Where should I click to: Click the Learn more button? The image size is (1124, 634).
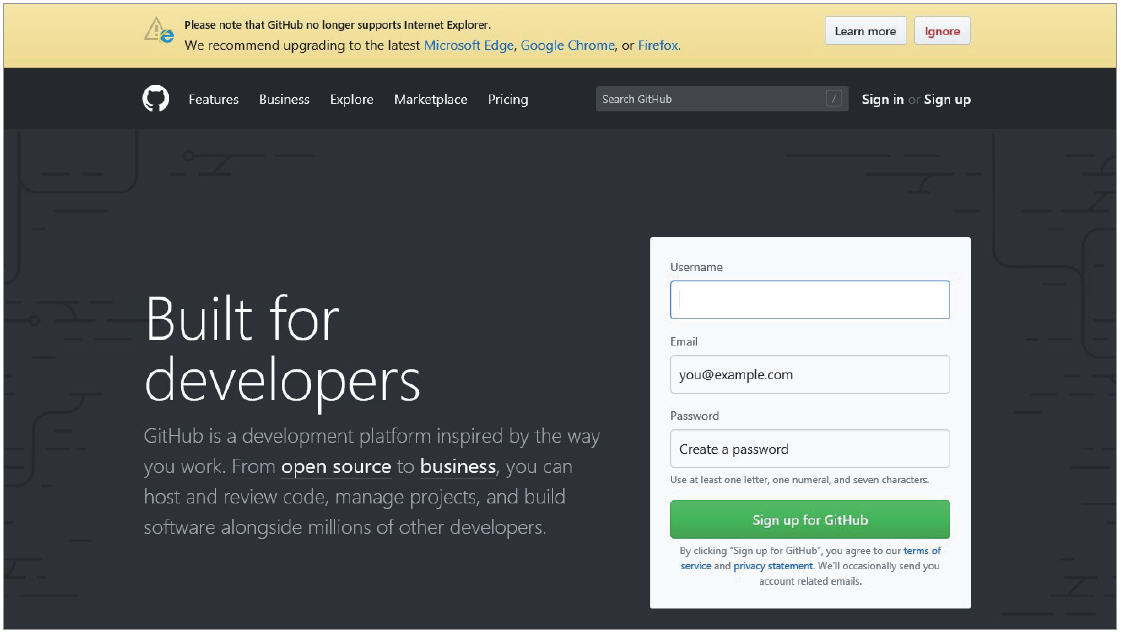coord(865,31)
